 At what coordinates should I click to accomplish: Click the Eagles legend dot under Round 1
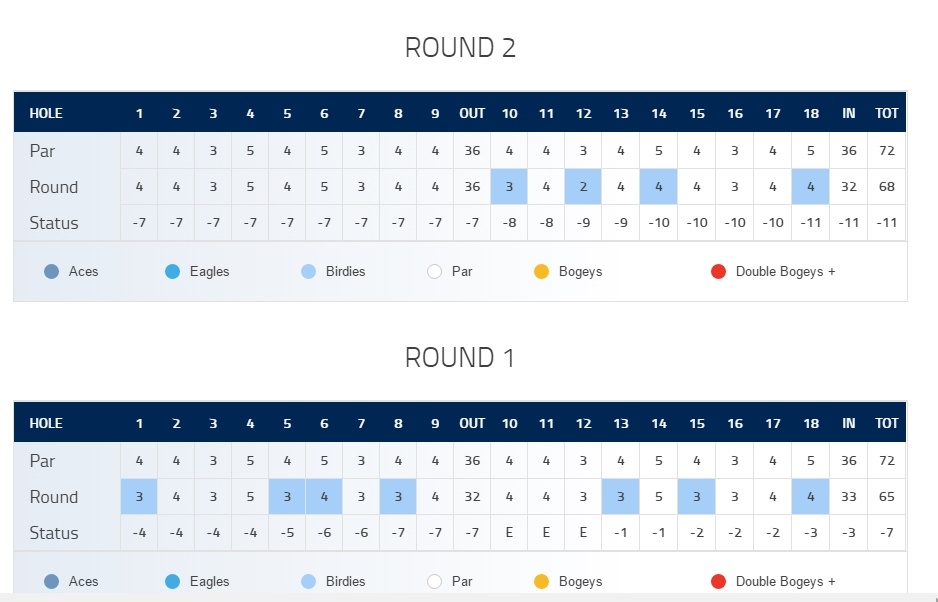point(172,582)
